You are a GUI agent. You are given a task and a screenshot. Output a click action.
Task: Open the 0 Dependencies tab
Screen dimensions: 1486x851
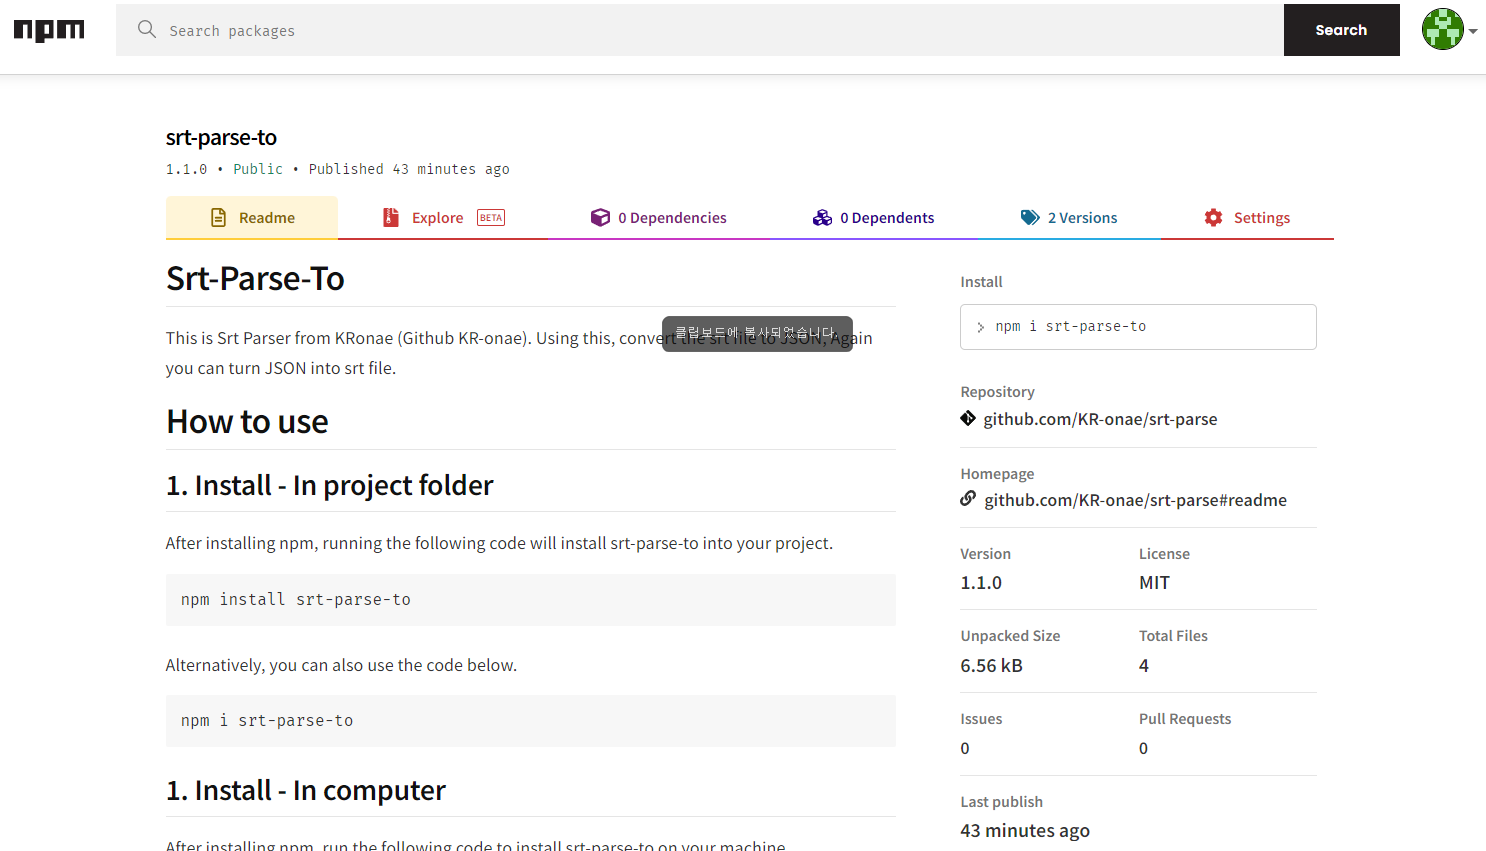pos(659,217)
